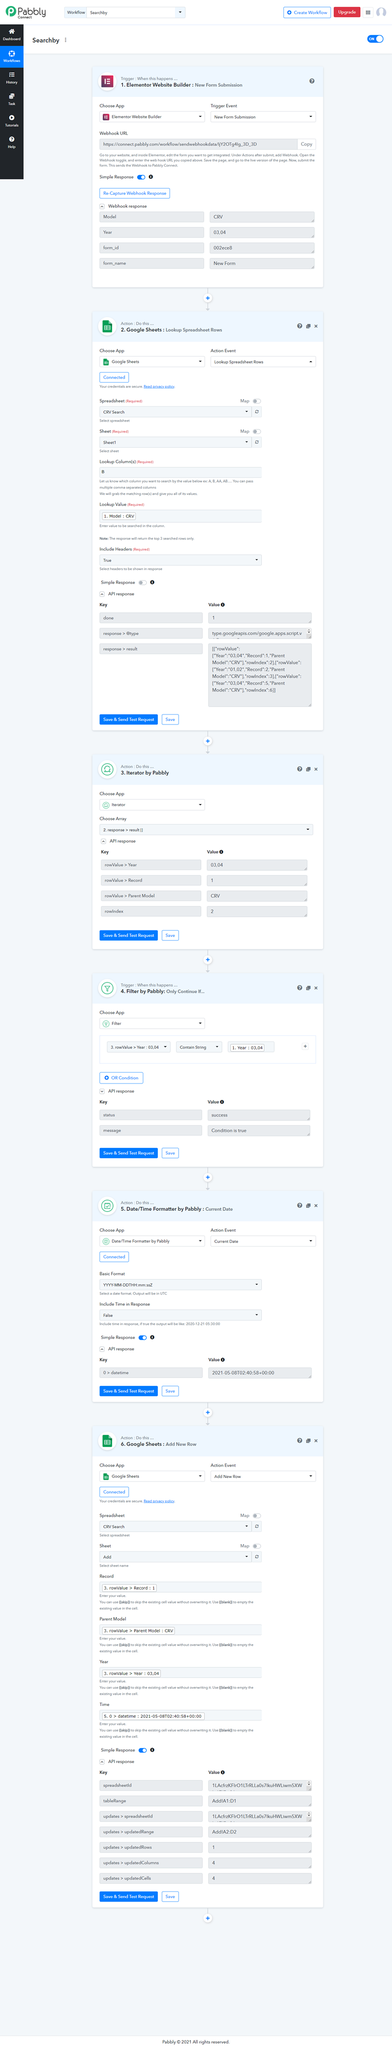This screenshot has height=2048, width=392.
Task: Click the Pabbly Connect logo
Action: (x=25, y=12)
